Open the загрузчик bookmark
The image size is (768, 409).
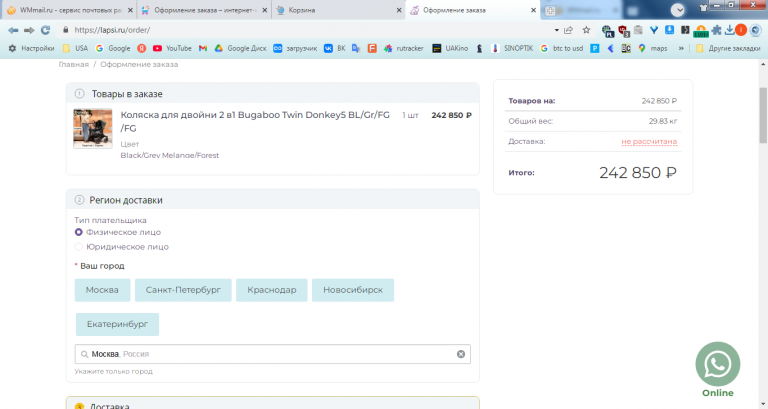pos(295,48)
